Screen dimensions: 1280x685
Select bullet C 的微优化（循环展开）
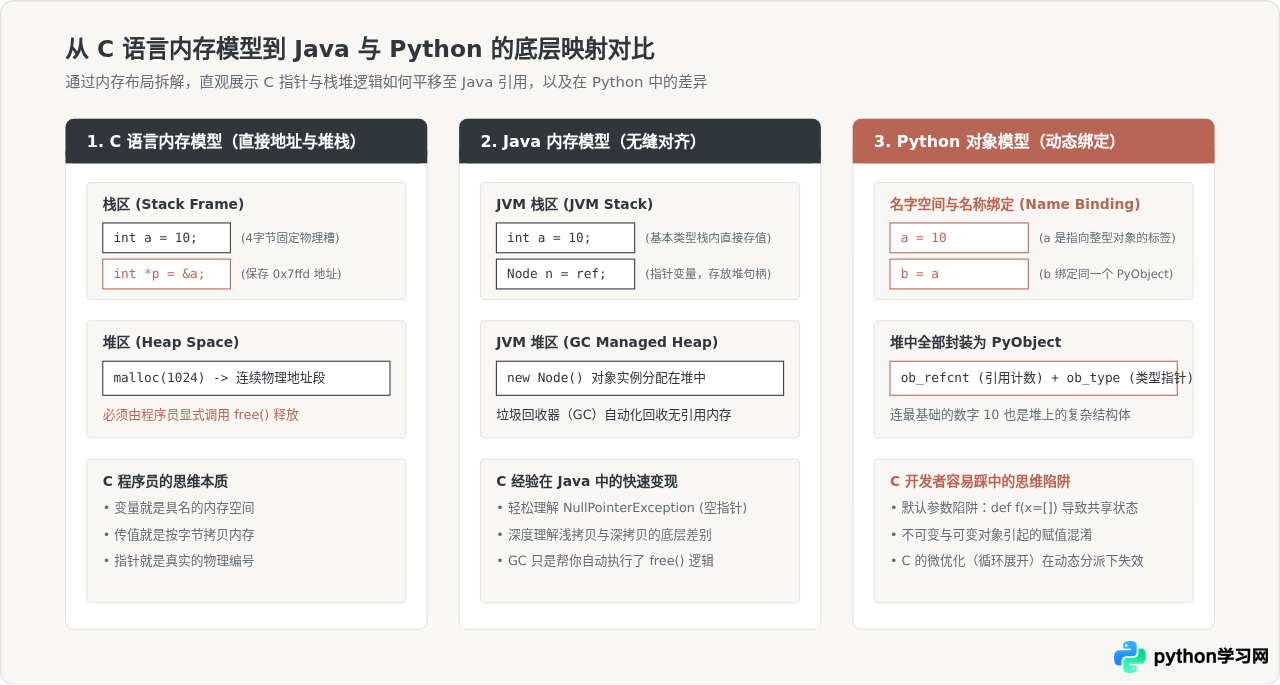1017,561
